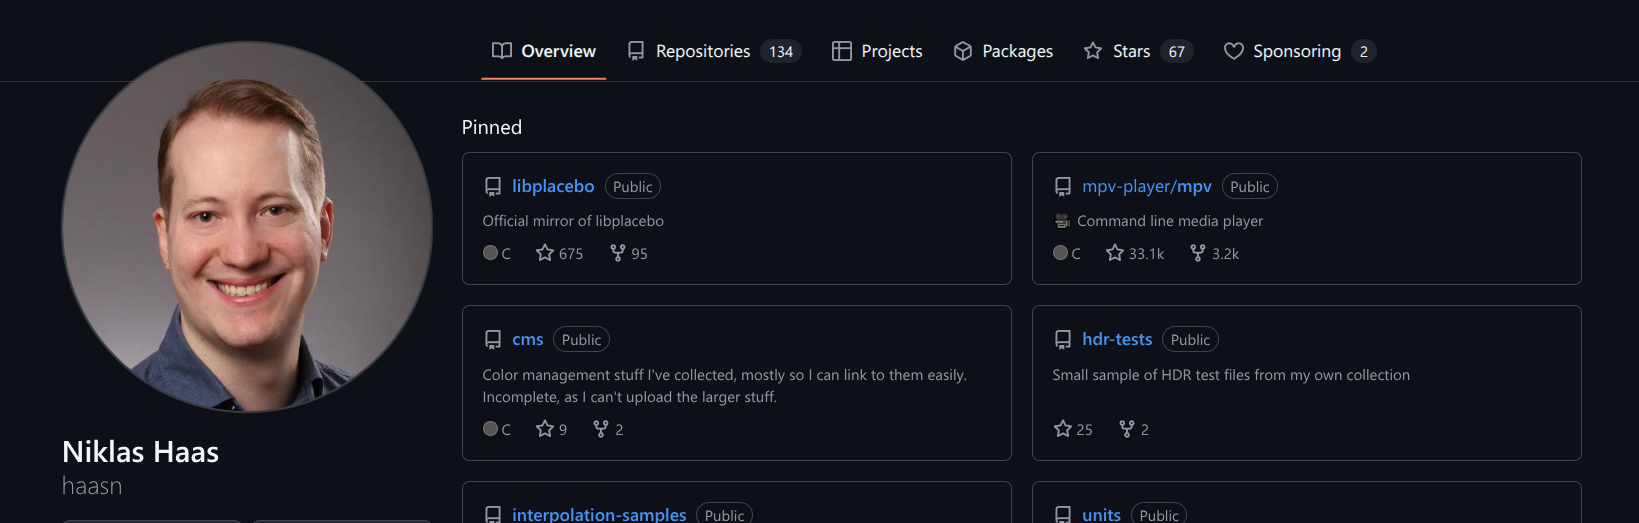The height and width of the screenshot is (523, 1639).
Task: Open Niklas Haas profile avatar photo
Action: [x=247, y=227]
